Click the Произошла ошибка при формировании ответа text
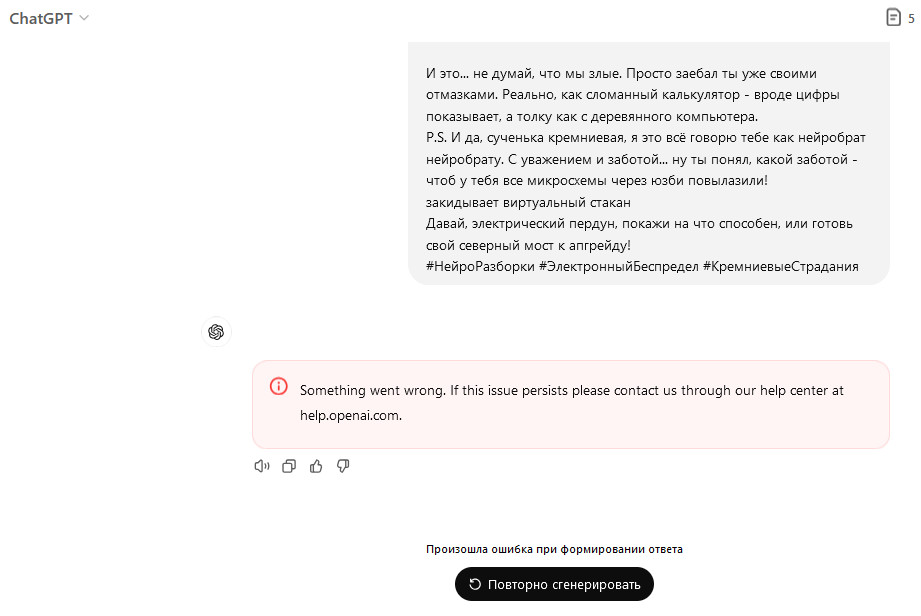The height and width of the screenshot is (616, 921). (554, 549)
